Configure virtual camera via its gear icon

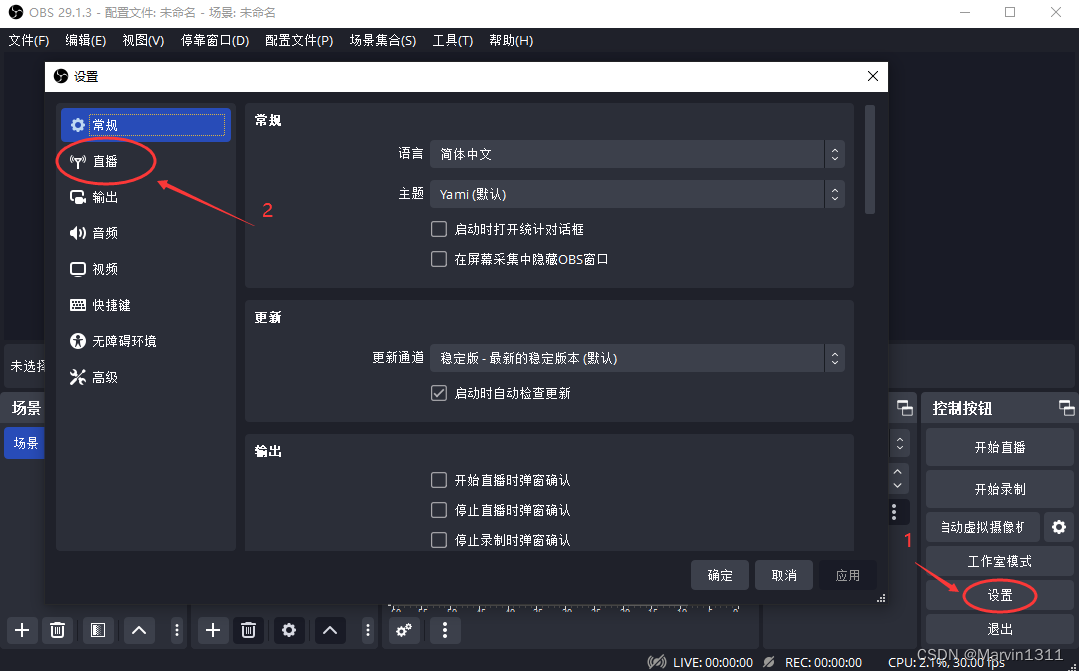tap(1059, 526)
